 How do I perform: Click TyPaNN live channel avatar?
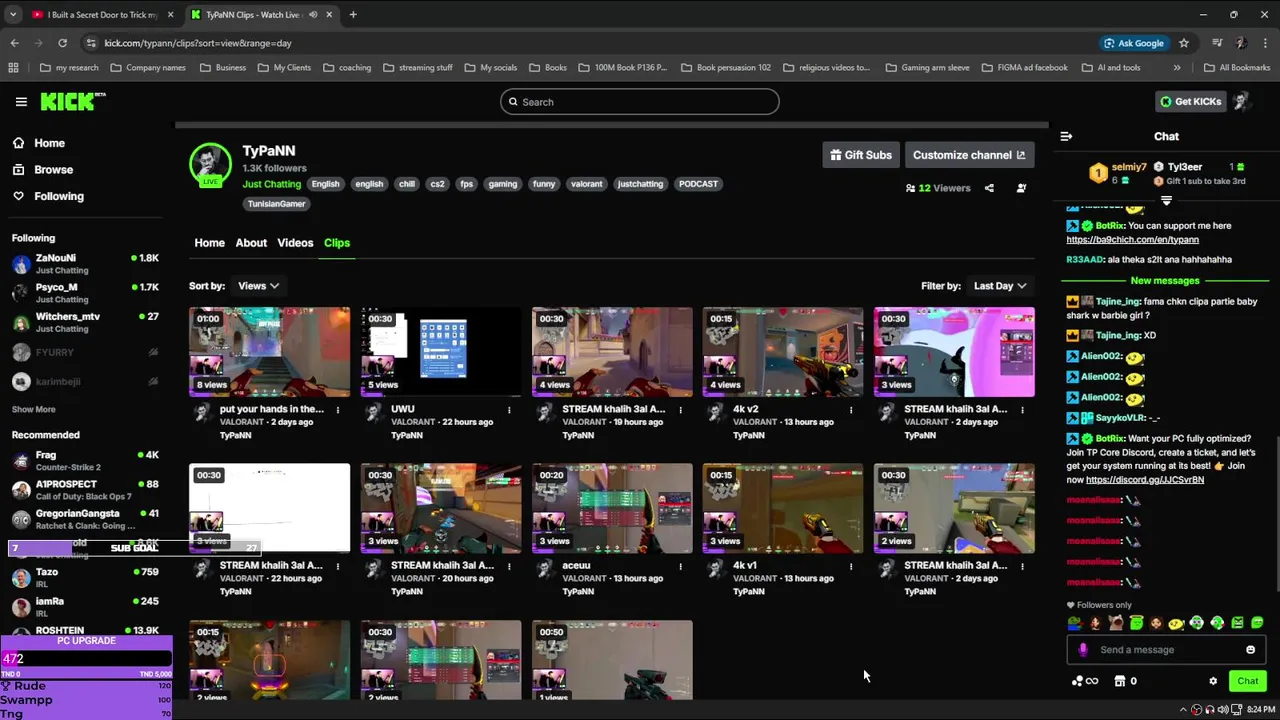(x=210, y=165)
